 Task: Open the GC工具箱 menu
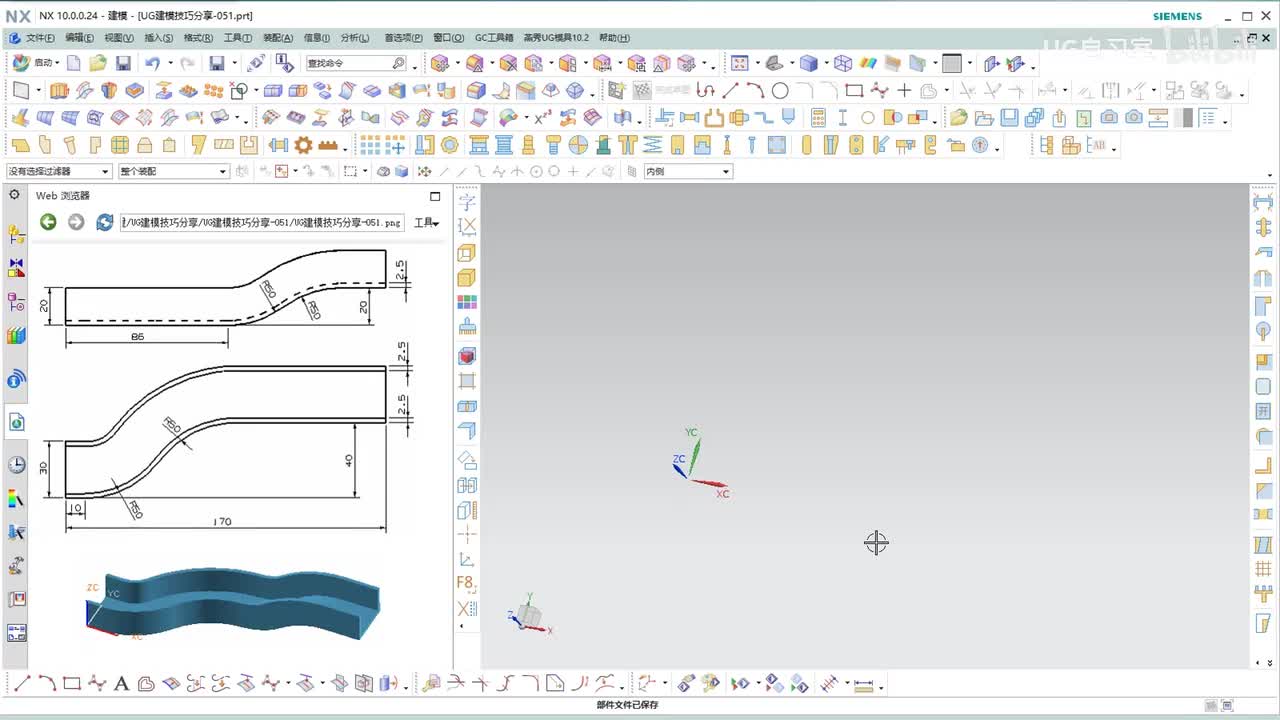(493, 38)
